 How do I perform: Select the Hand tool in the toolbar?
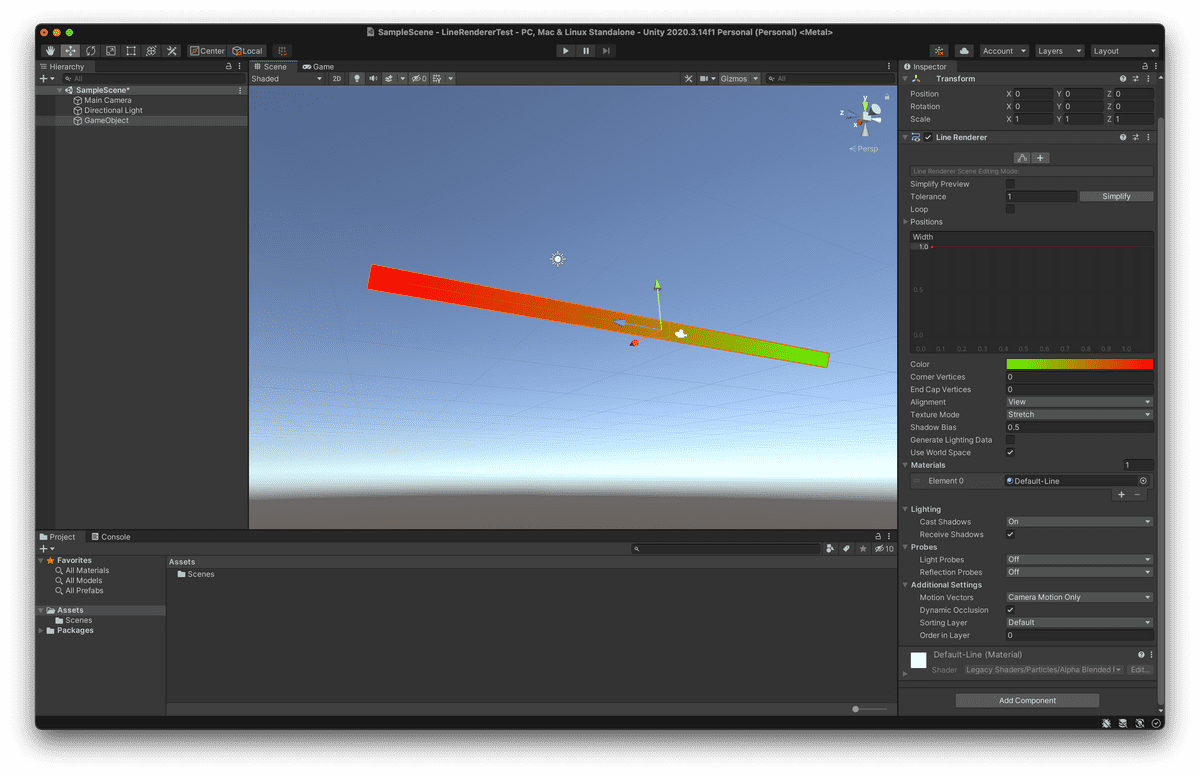50,51
